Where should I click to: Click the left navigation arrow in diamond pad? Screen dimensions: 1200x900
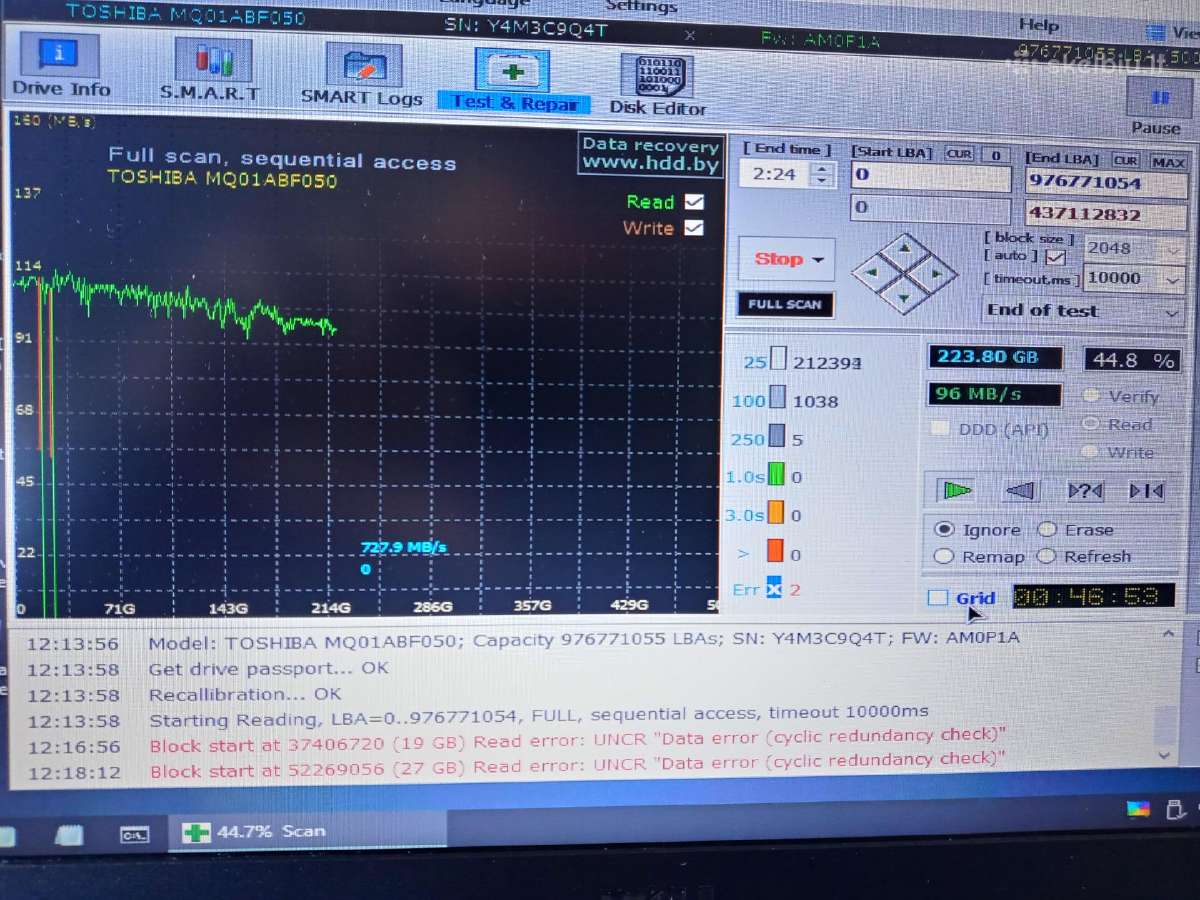[x=871, y=272]
